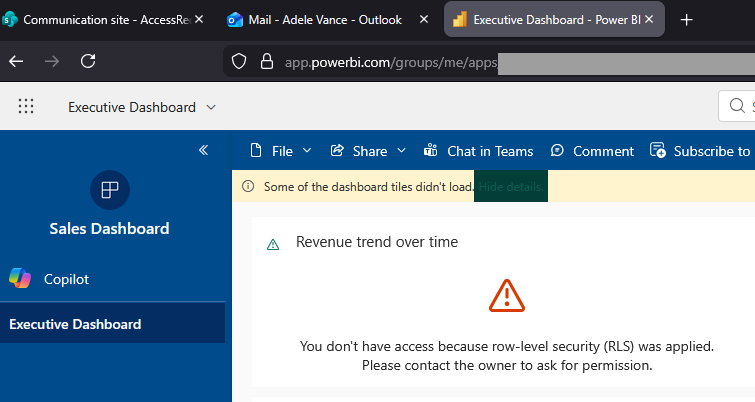Open the File menu dropdown
This screenshot has width=755, height=402.
point(281,151)
